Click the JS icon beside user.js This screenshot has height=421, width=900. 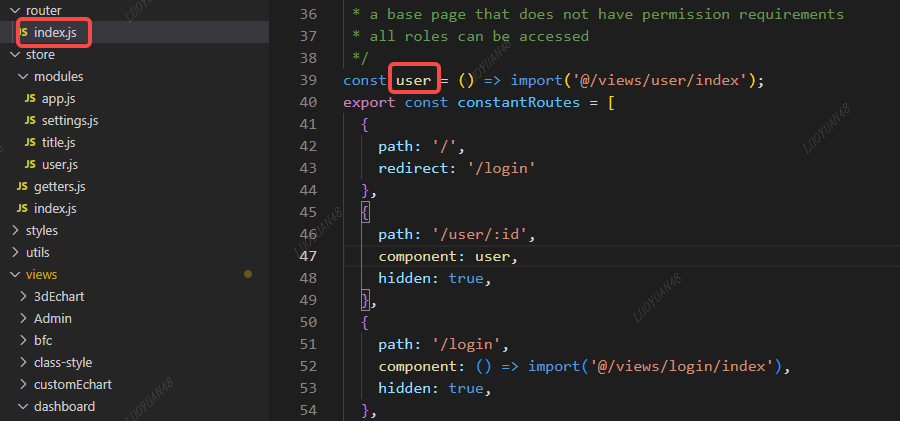pyautogui.click(x=30, y=165)
